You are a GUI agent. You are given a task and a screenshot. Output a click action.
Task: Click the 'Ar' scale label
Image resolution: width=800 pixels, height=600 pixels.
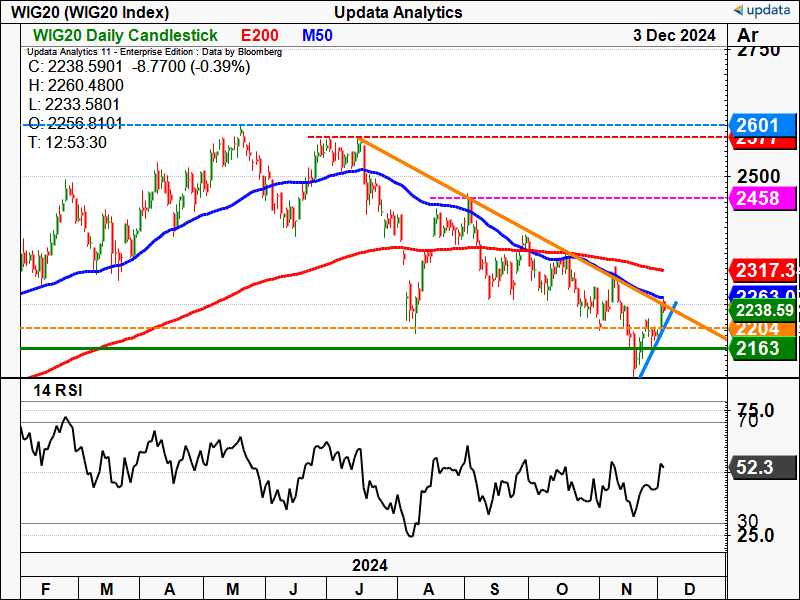pos(747,35)
